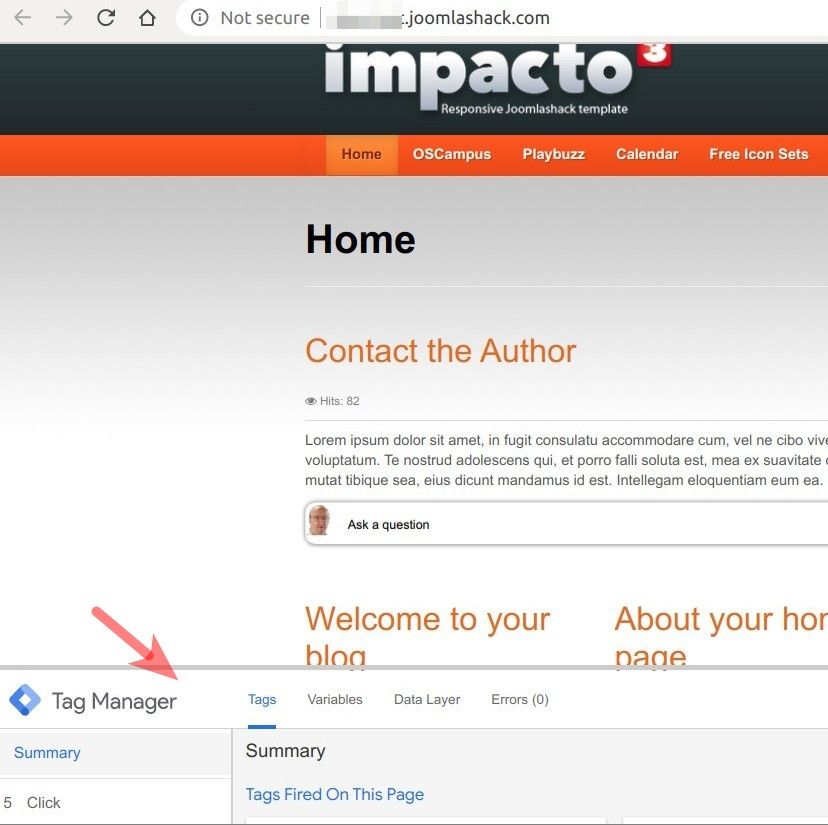Click the Not secure info icon
This screenshot has width=828, height=825.
[199, 18]
